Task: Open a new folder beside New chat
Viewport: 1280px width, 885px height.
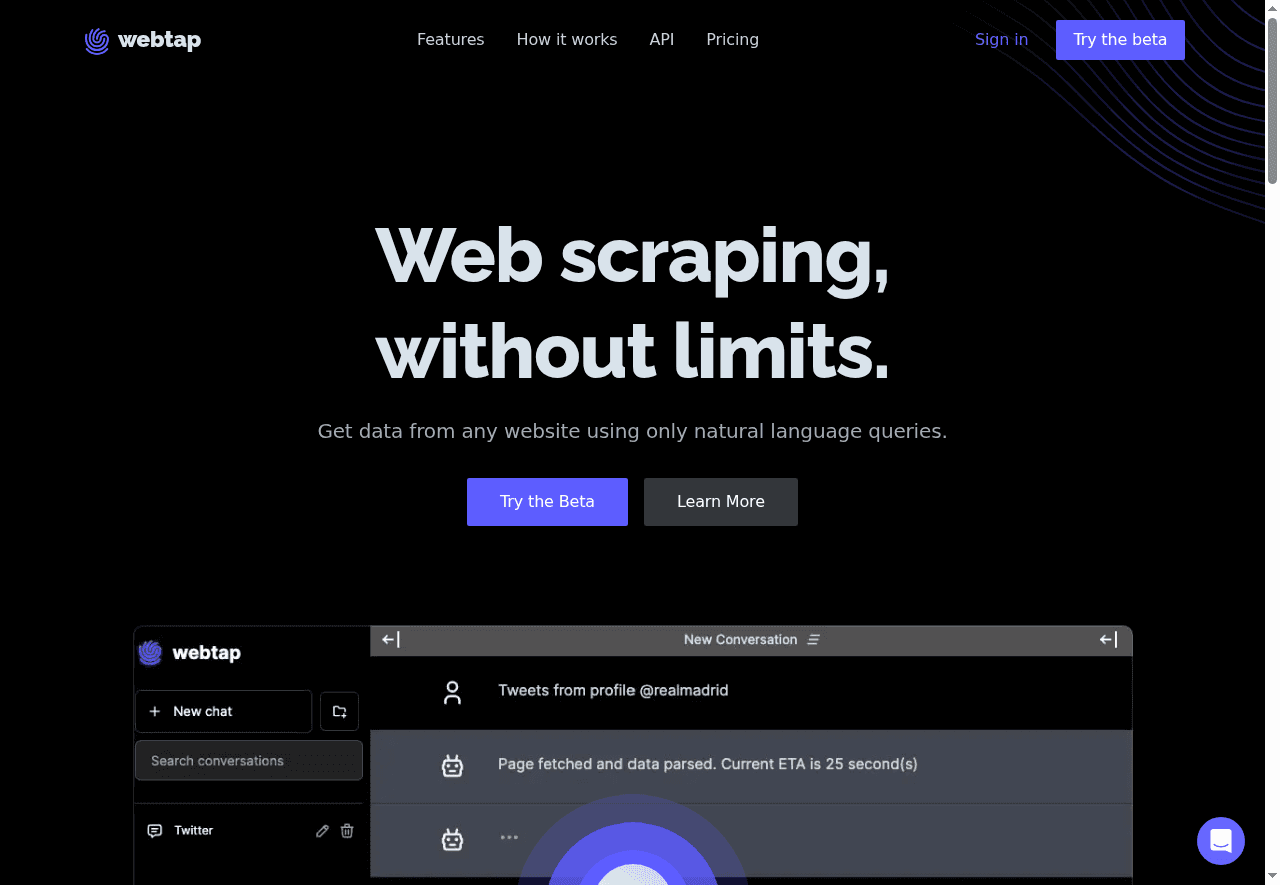Action: point(339,711)
